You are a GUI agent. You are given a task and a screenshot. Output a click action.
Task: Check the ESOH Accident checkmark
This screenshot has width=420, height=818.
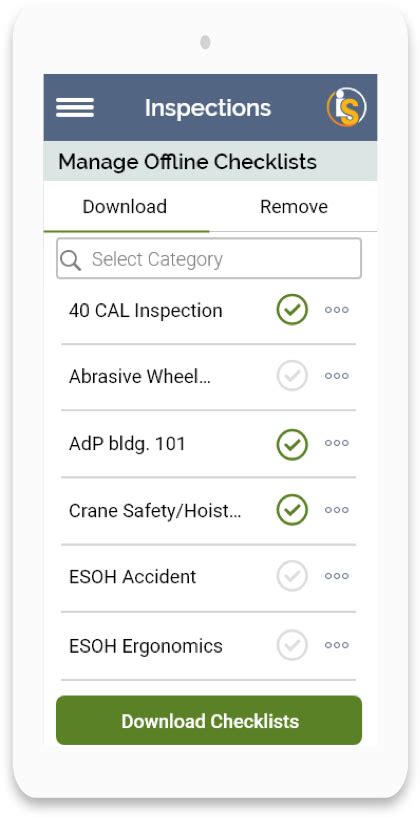pyautogui.click(x=292, y=576)
